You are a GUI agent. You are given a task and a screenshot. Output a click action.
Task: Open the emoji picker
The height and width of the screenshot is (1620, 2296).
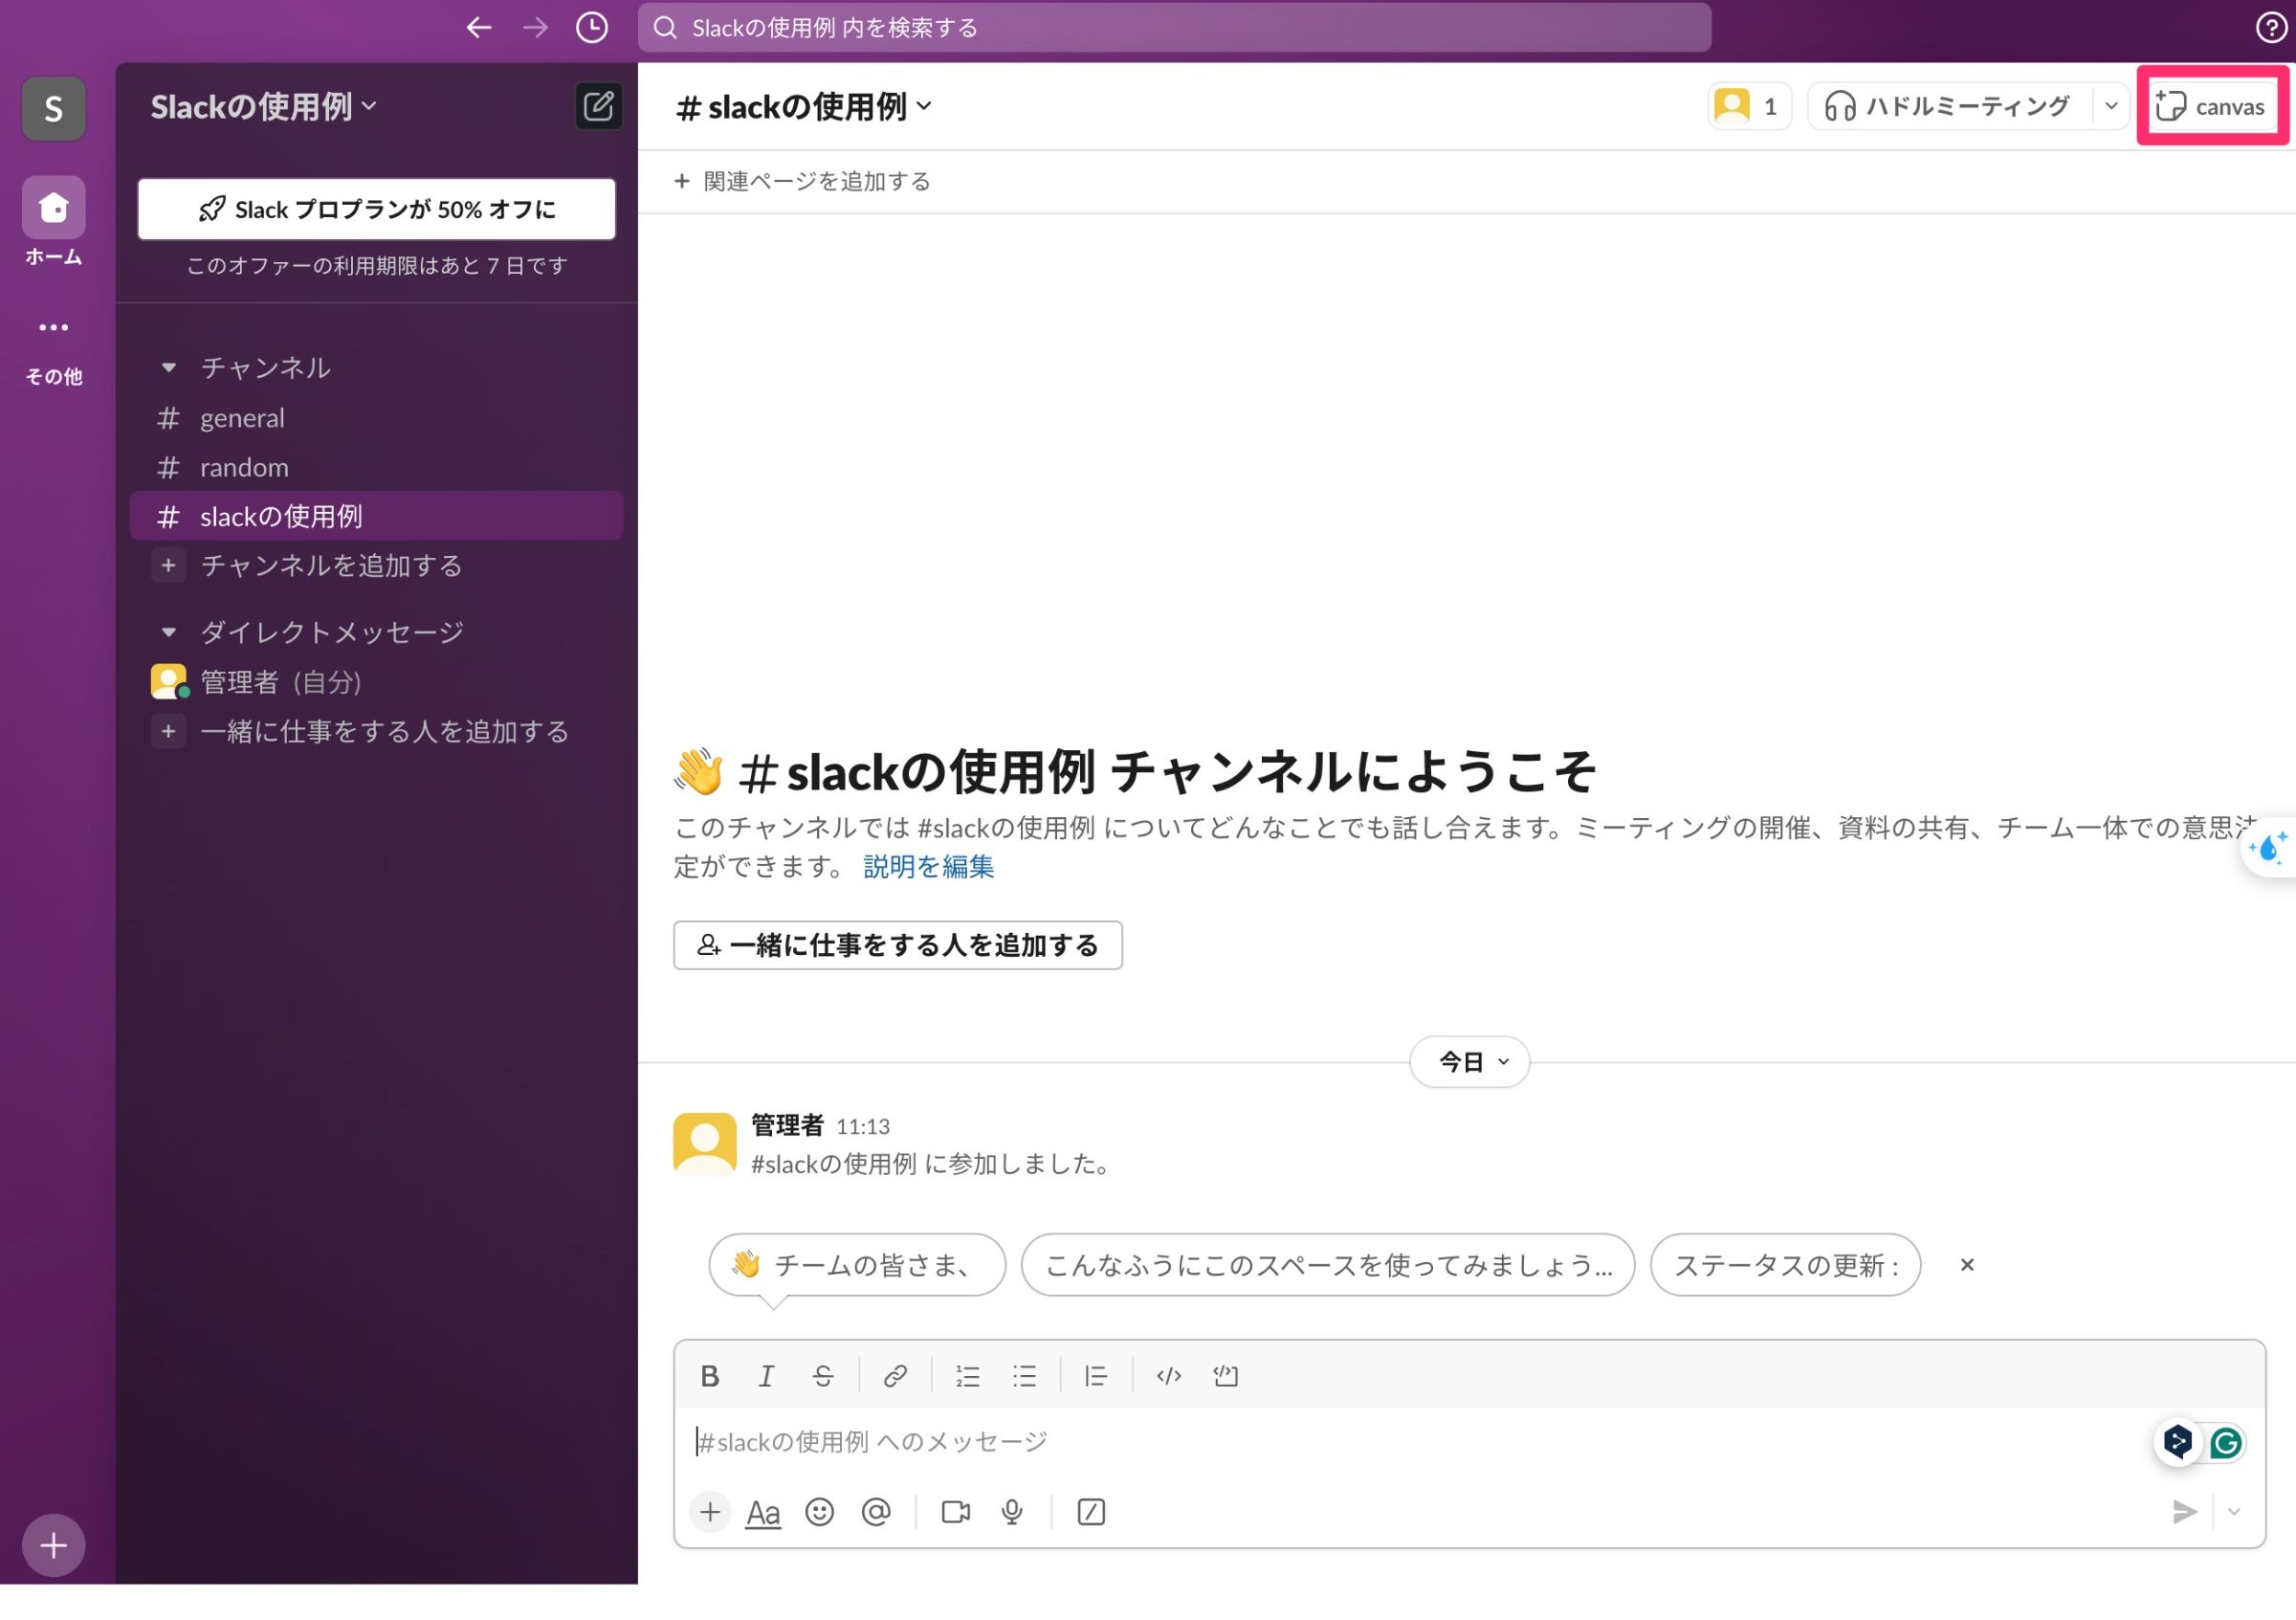pyautogui.click(x=819, y=1512)
